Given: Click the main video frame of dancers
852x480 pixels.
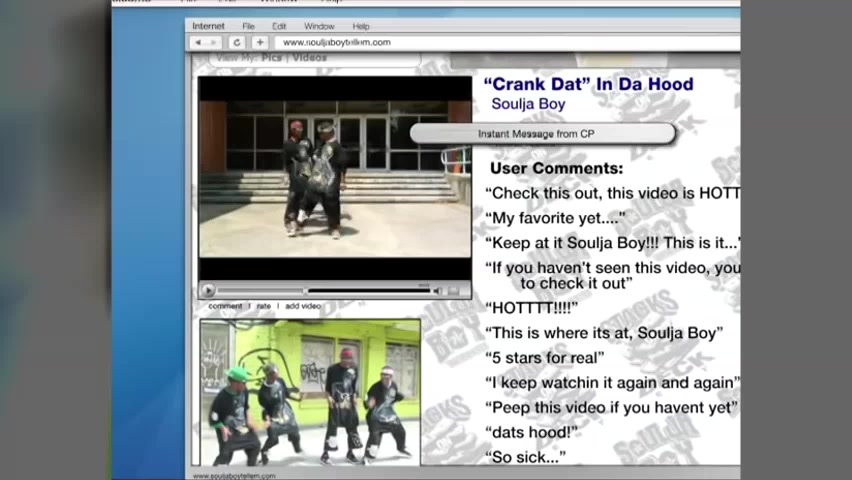Looking at the screenshot, I should [335, 178].
